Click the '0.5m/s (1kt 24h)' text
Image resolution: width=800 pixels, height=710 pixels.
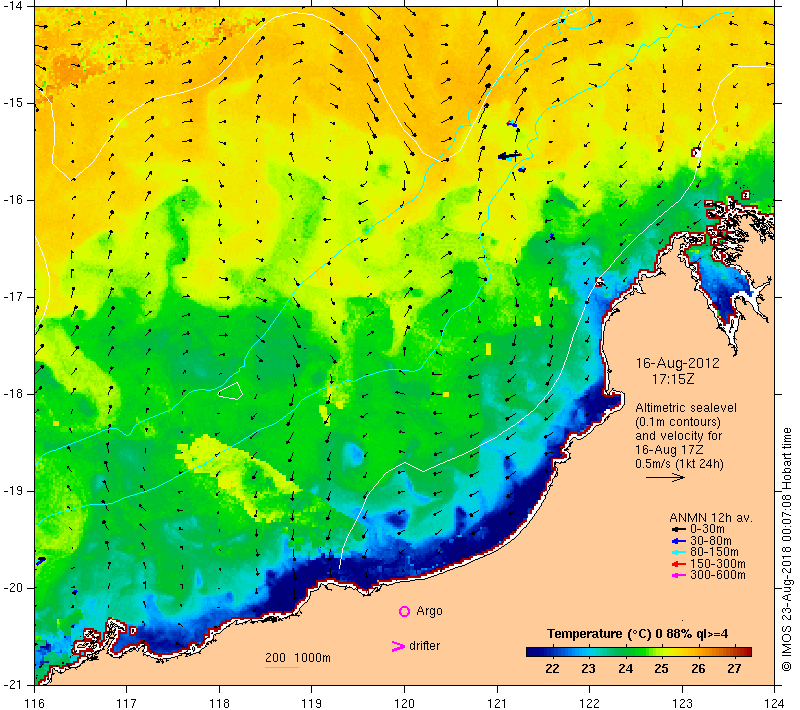click(679, 464)
